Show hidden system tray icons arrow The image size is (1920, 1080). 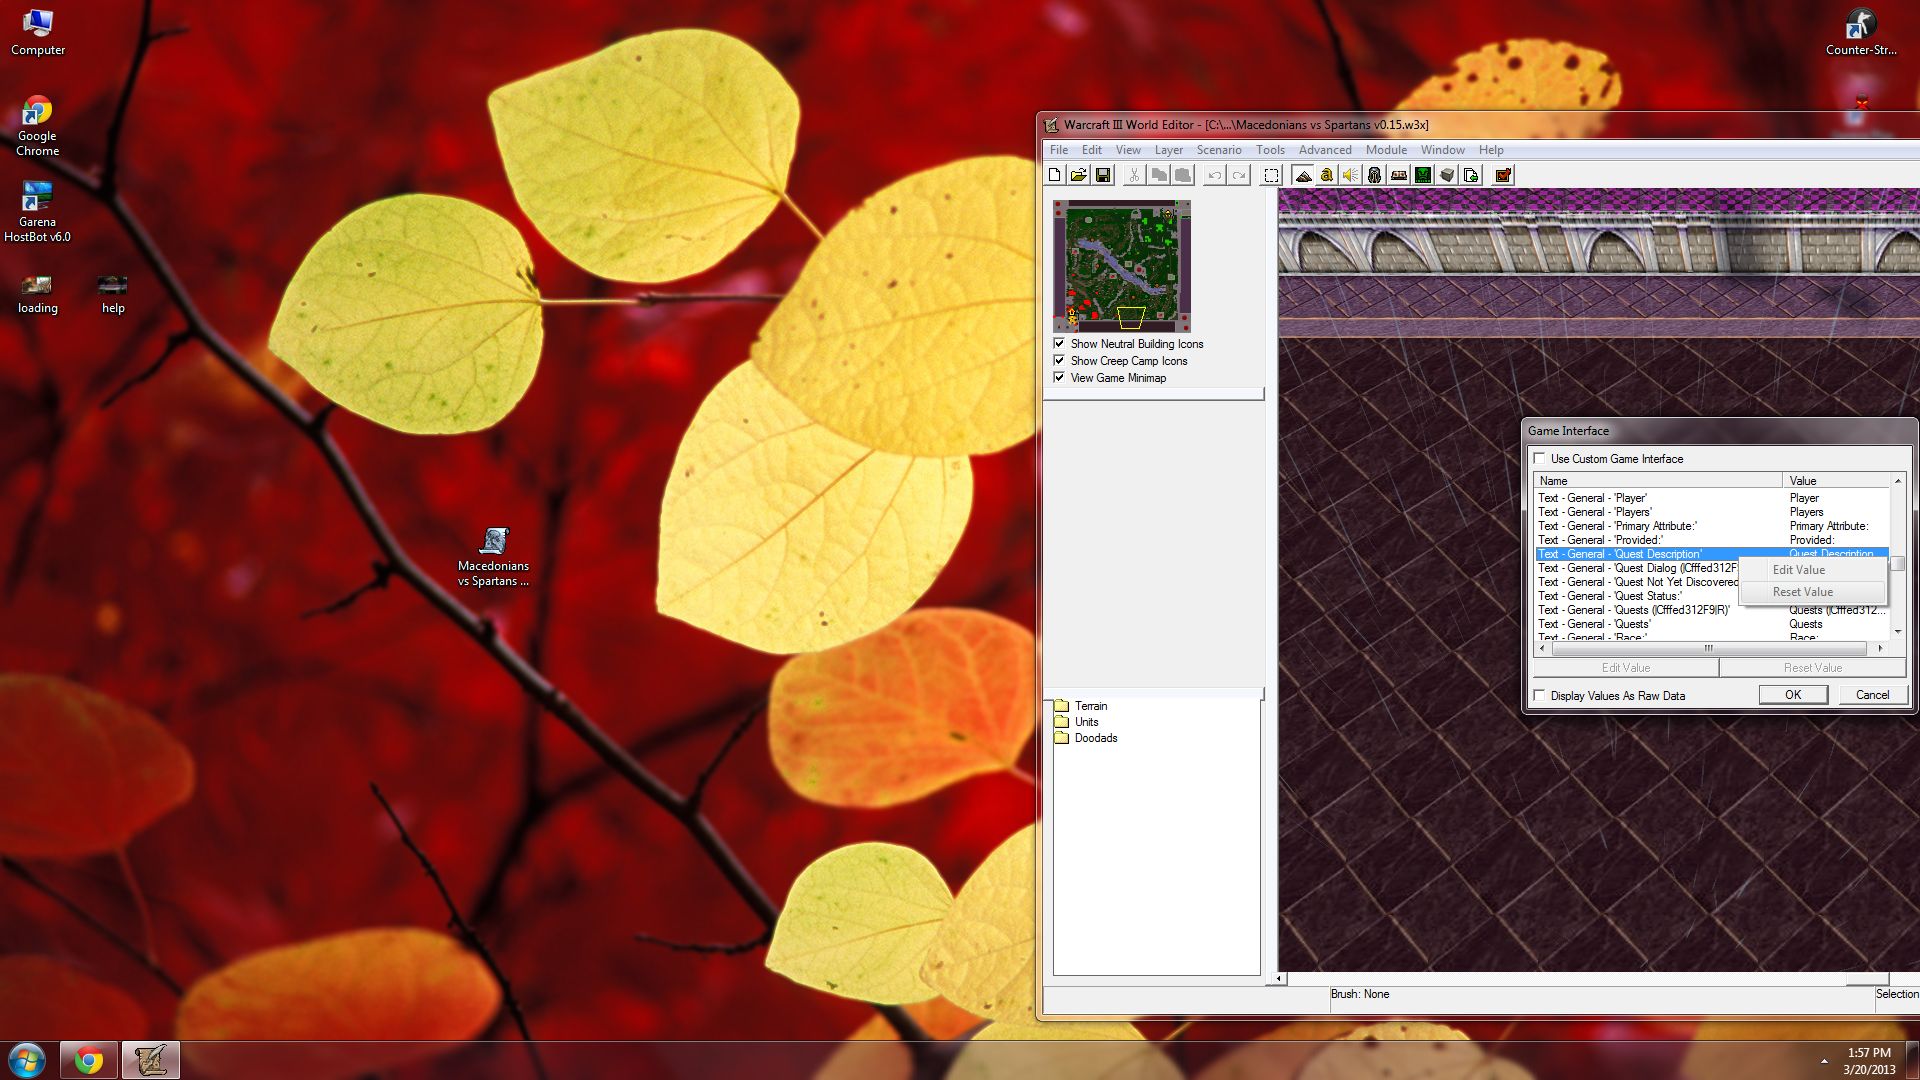click(1824, 1061)
